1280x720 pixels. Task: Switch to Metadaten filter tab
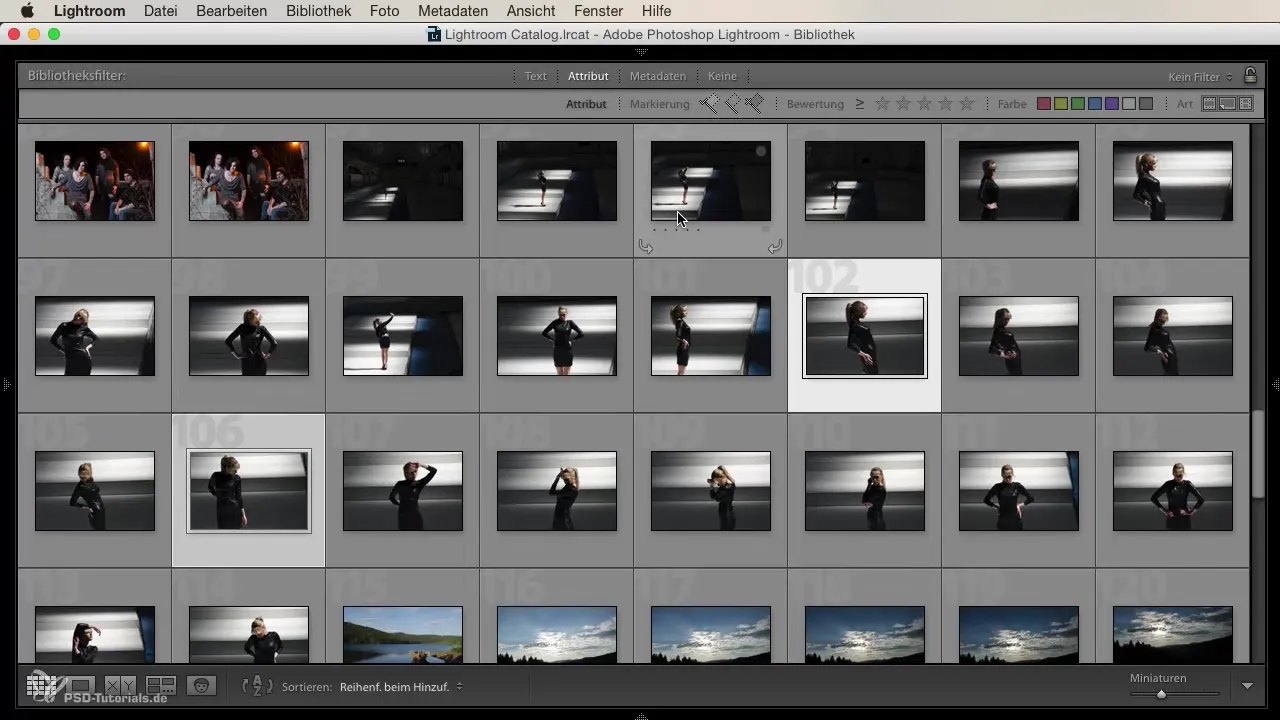pyautogui.click(x=657, y=76)
